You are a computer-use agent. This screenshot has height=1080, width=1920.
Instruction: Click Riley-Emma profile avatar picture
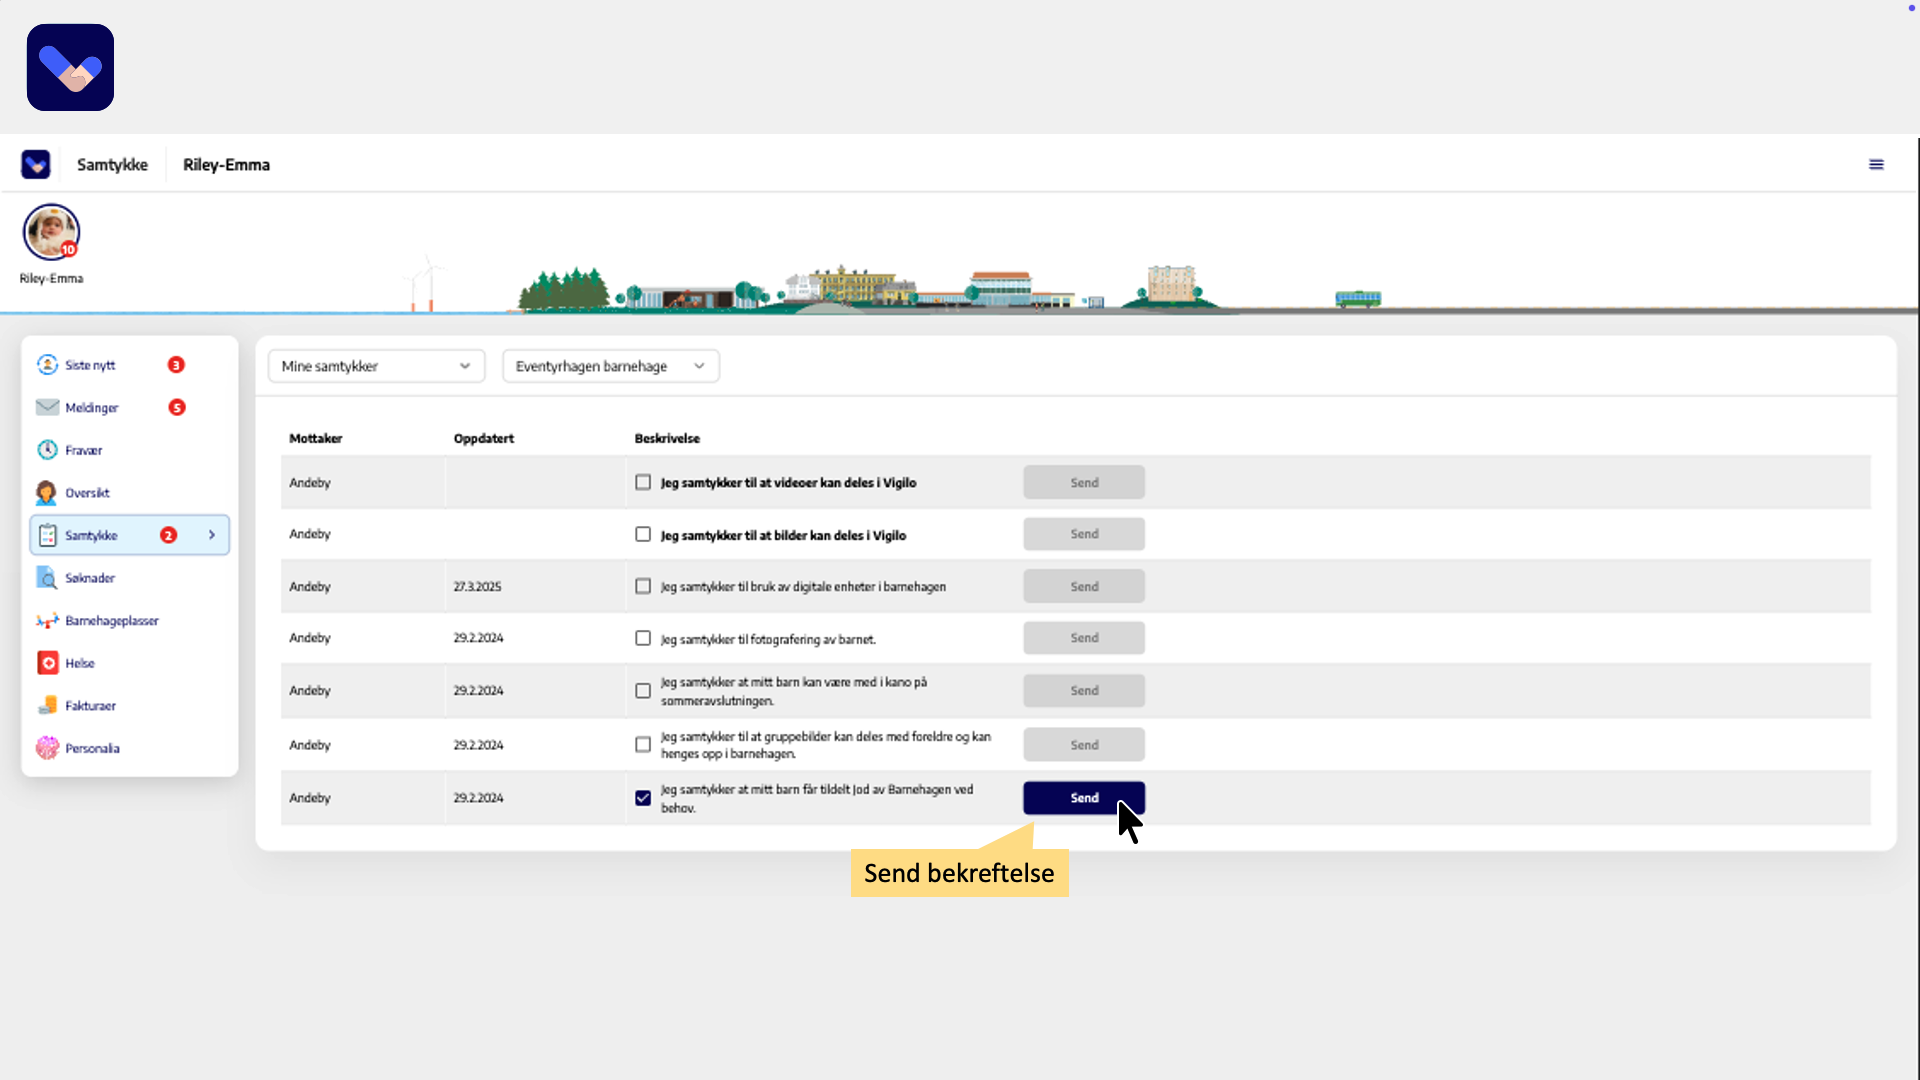pyautogui.click(x=51, y=232)
